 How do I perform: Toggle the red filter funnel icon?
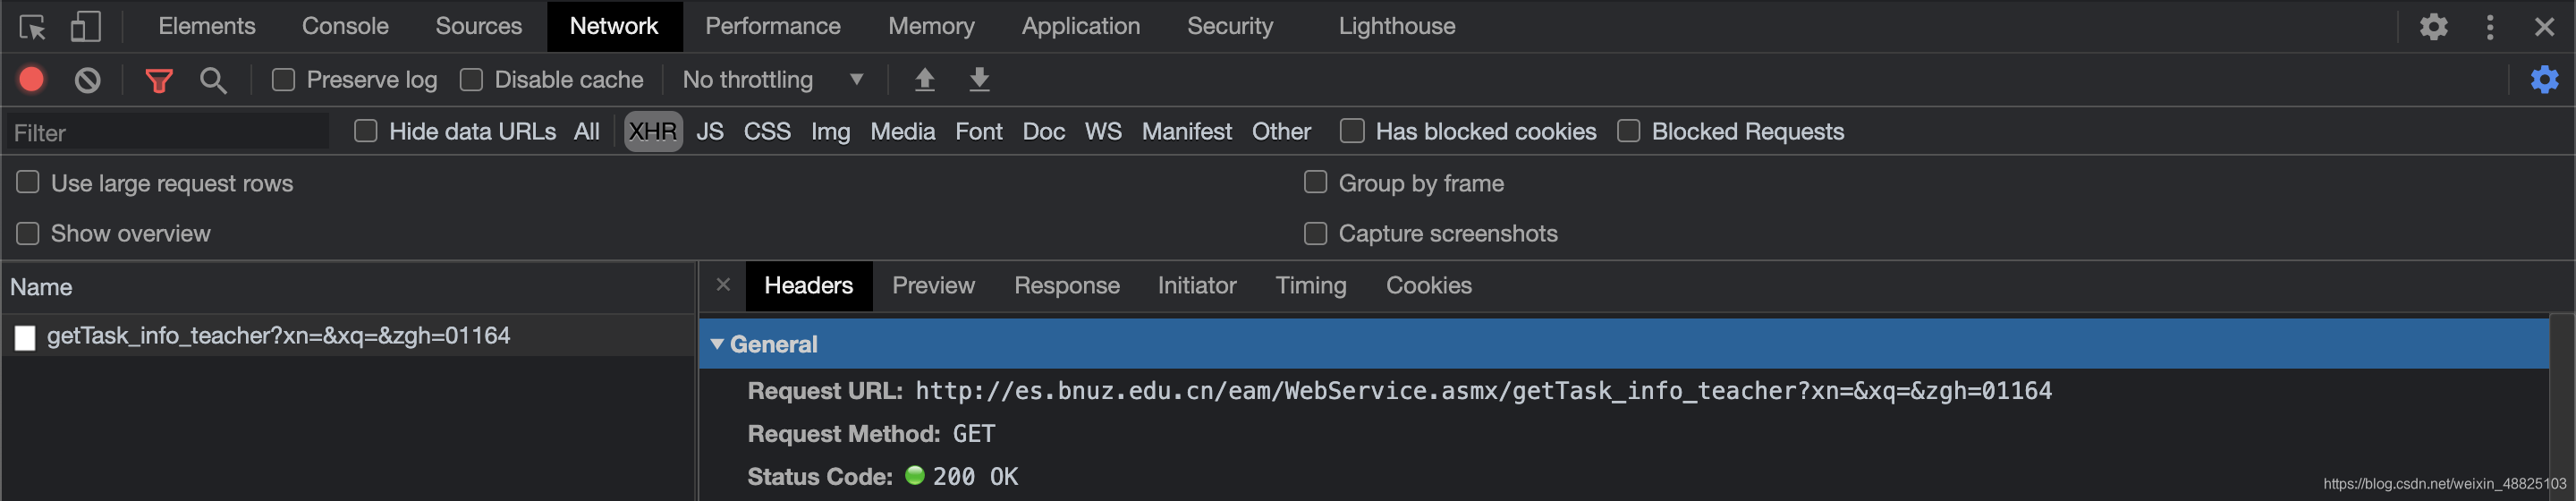click(x=159, y=80)
